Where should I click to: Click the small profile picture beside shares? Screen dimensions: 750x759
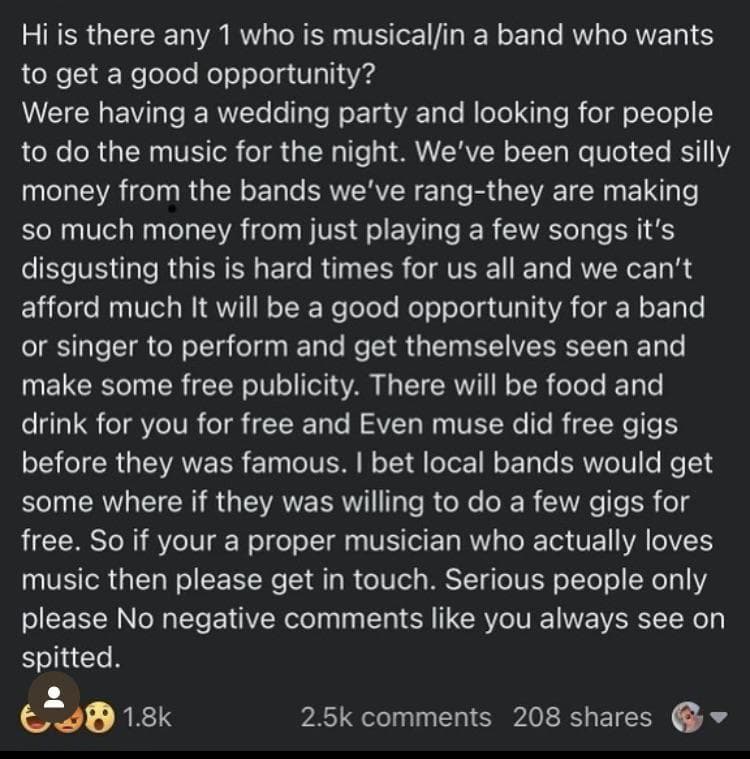(x=685, y=718)
